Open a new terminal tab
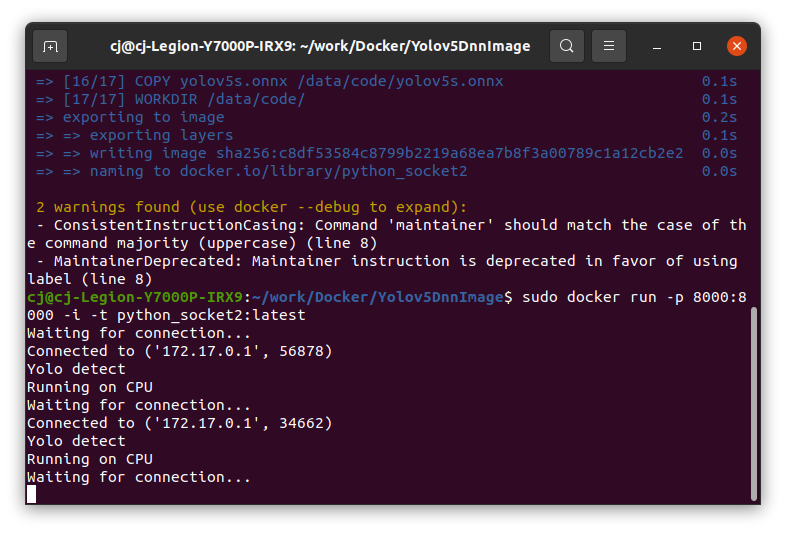The height and width of the screenshot is (533, 786). point(50,47)
